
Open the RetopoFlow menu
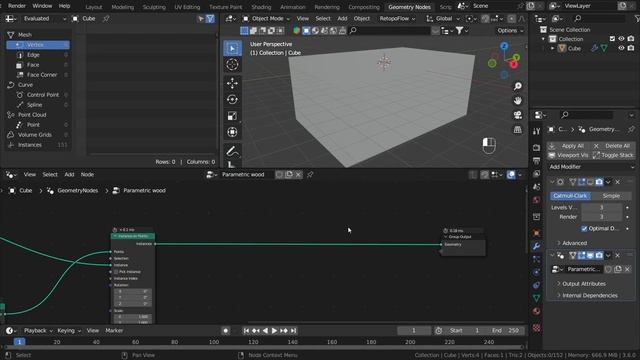tap(397, 19)
